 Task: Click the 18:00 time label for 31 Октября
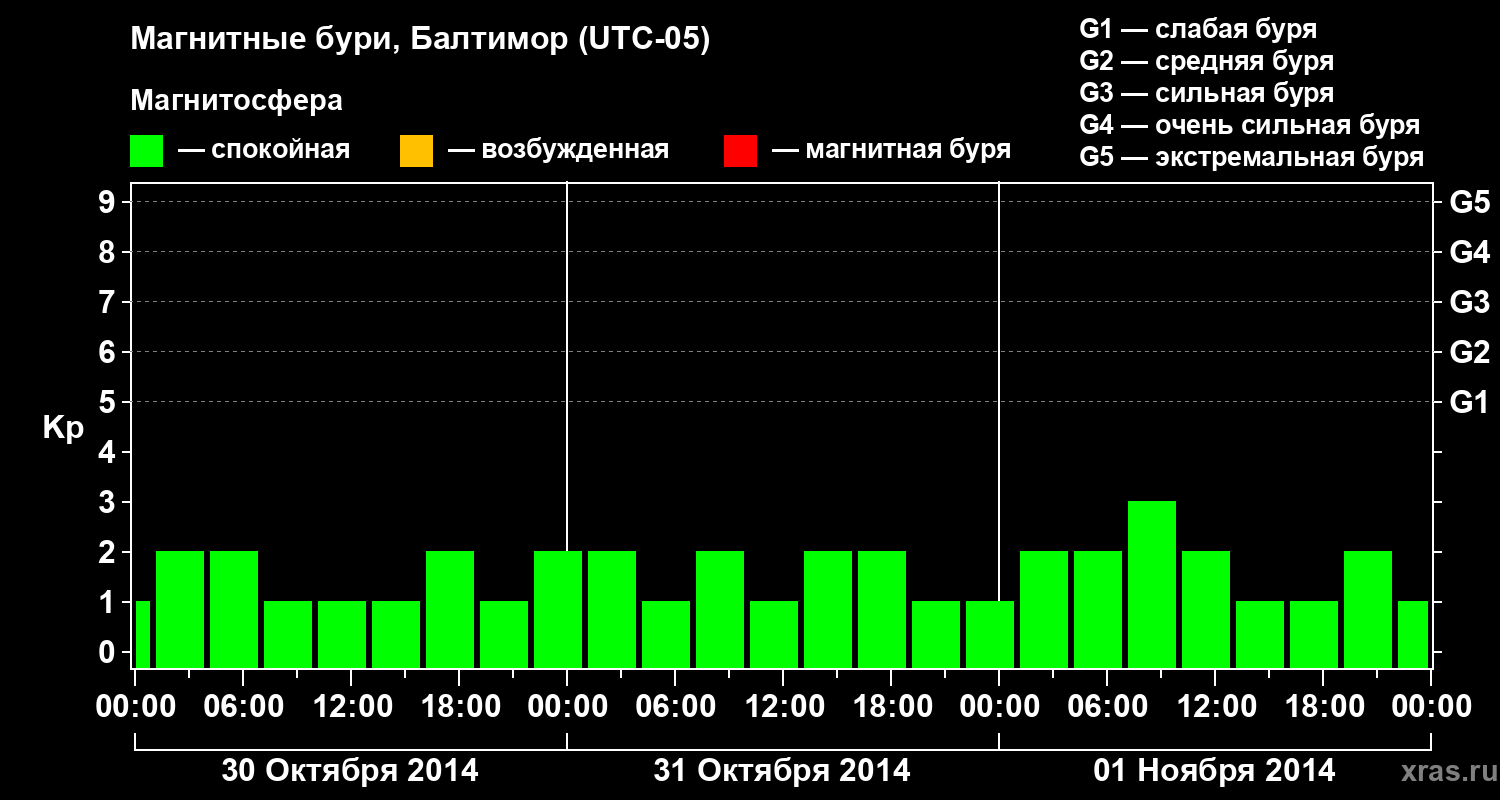coord(891,707)
